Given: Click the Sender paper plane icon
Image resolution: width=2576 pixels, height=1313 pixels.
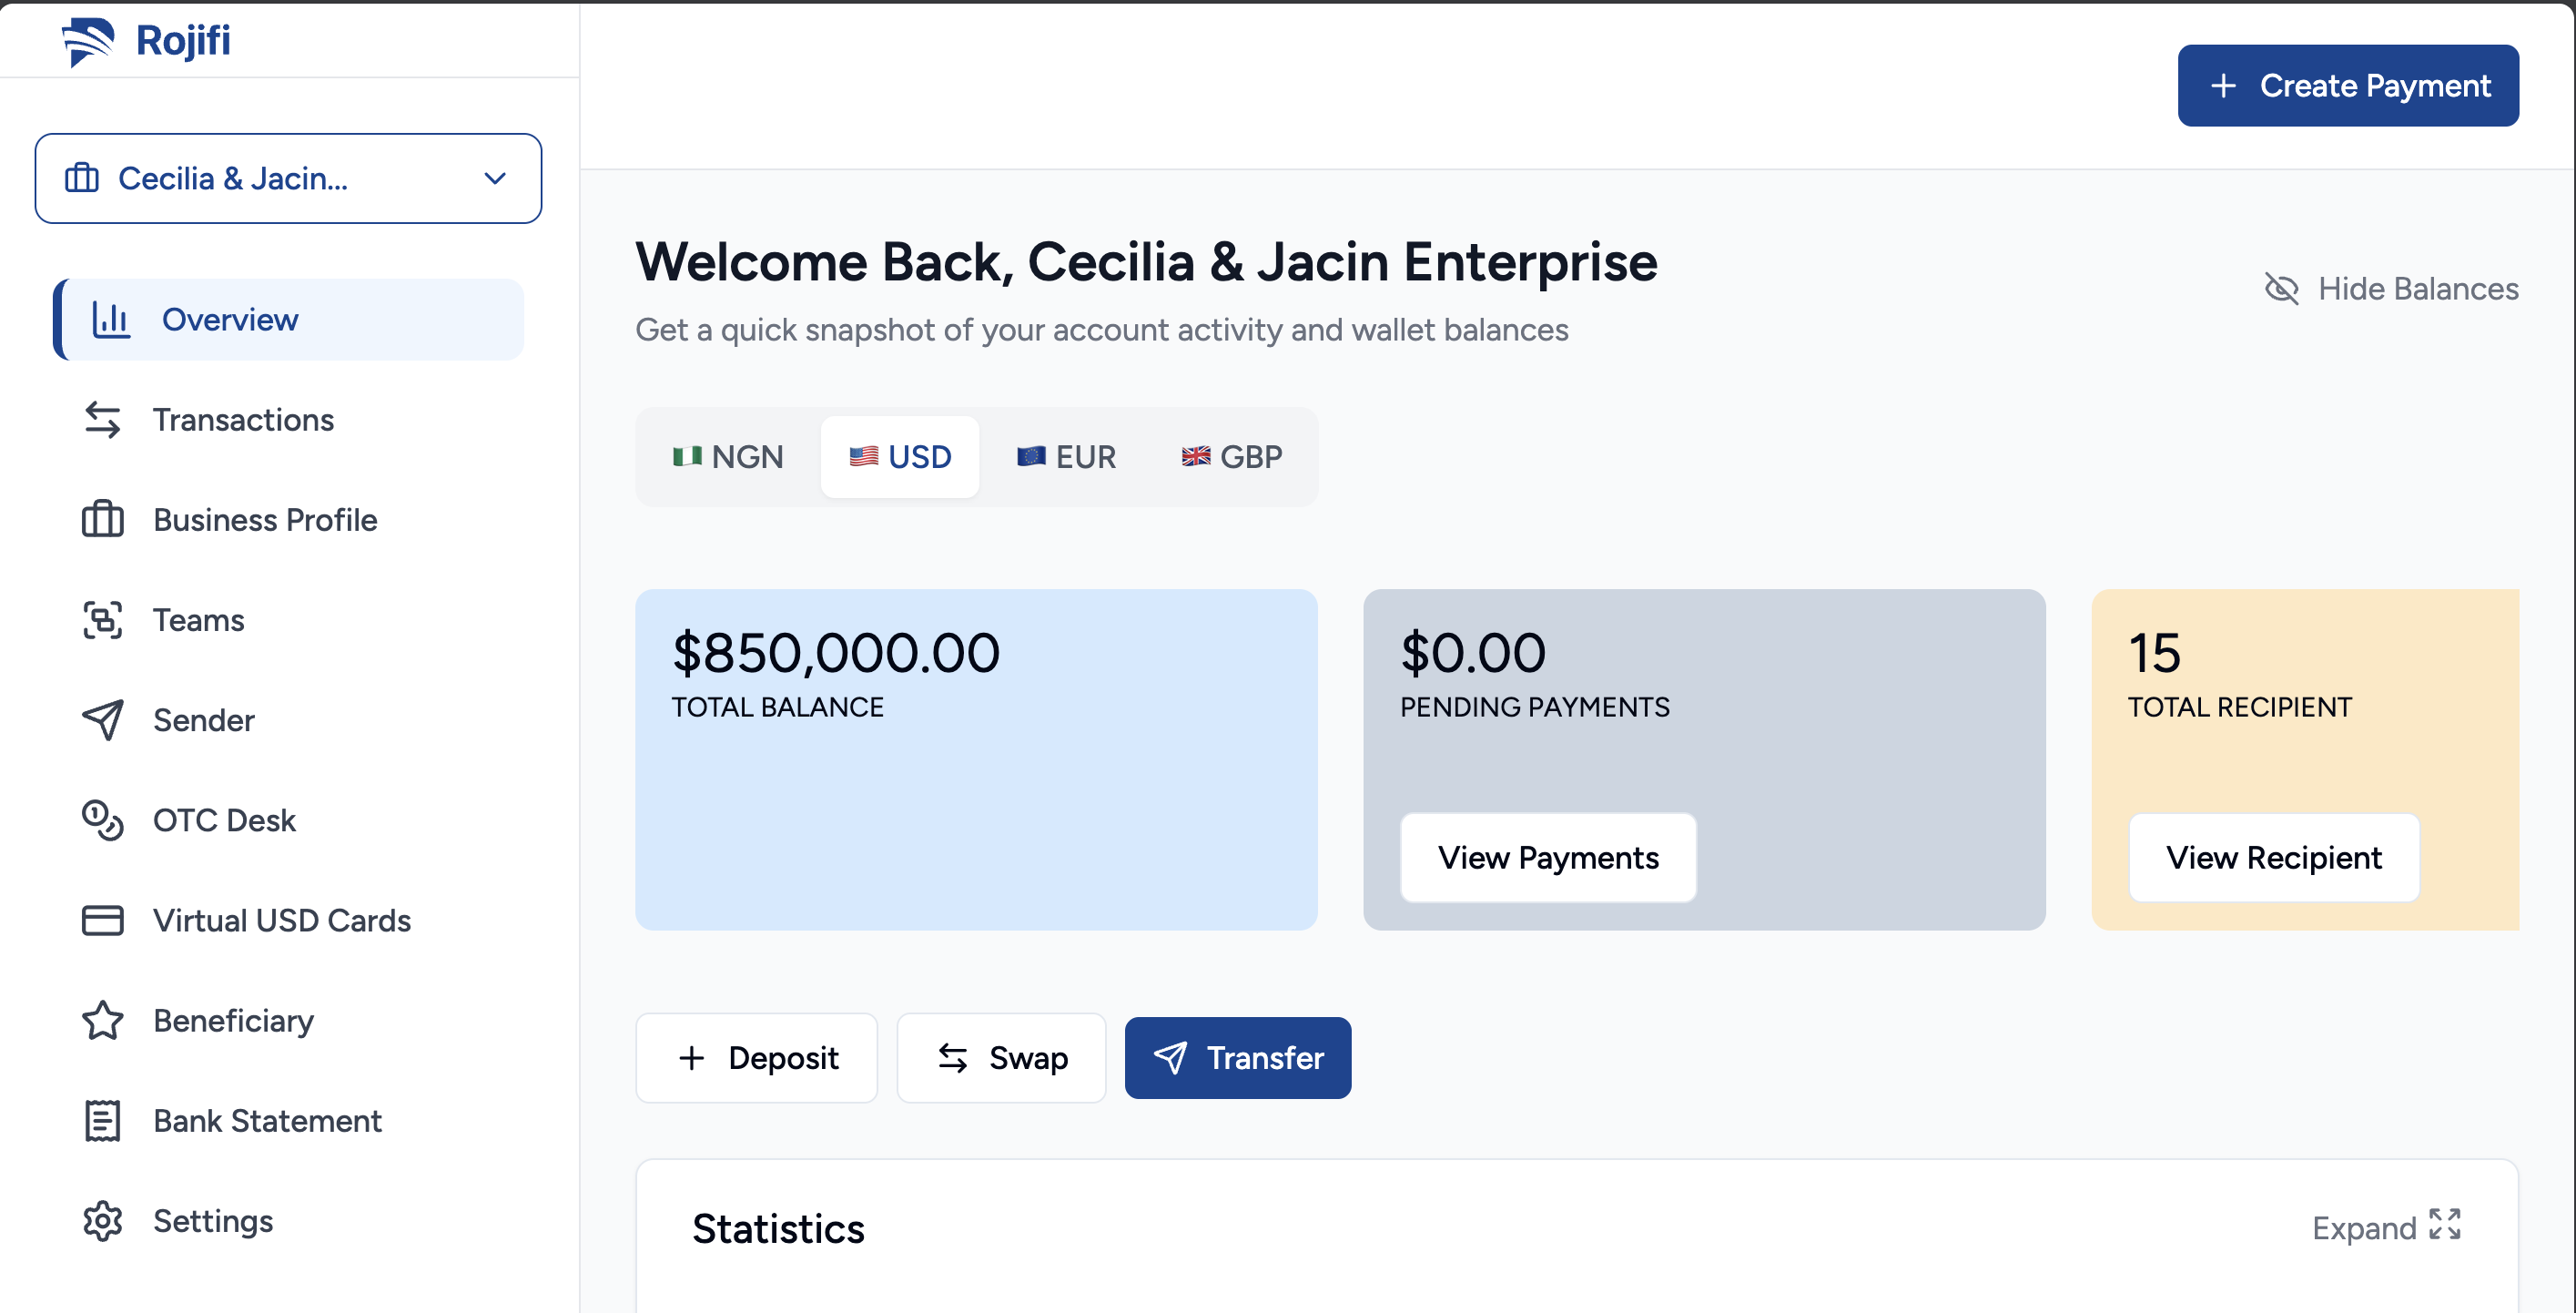Looking at the screenshot, I should coord(102,720).
